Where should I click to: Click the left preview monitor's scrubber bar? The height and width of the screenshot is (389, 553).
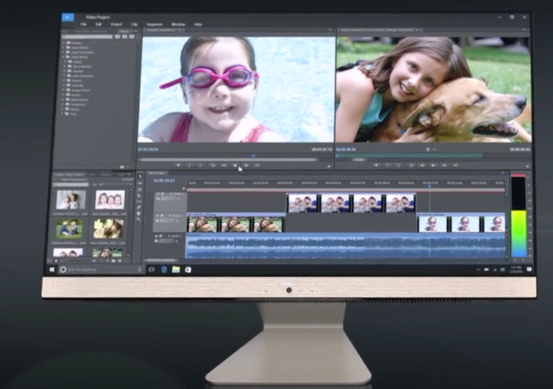229,160
